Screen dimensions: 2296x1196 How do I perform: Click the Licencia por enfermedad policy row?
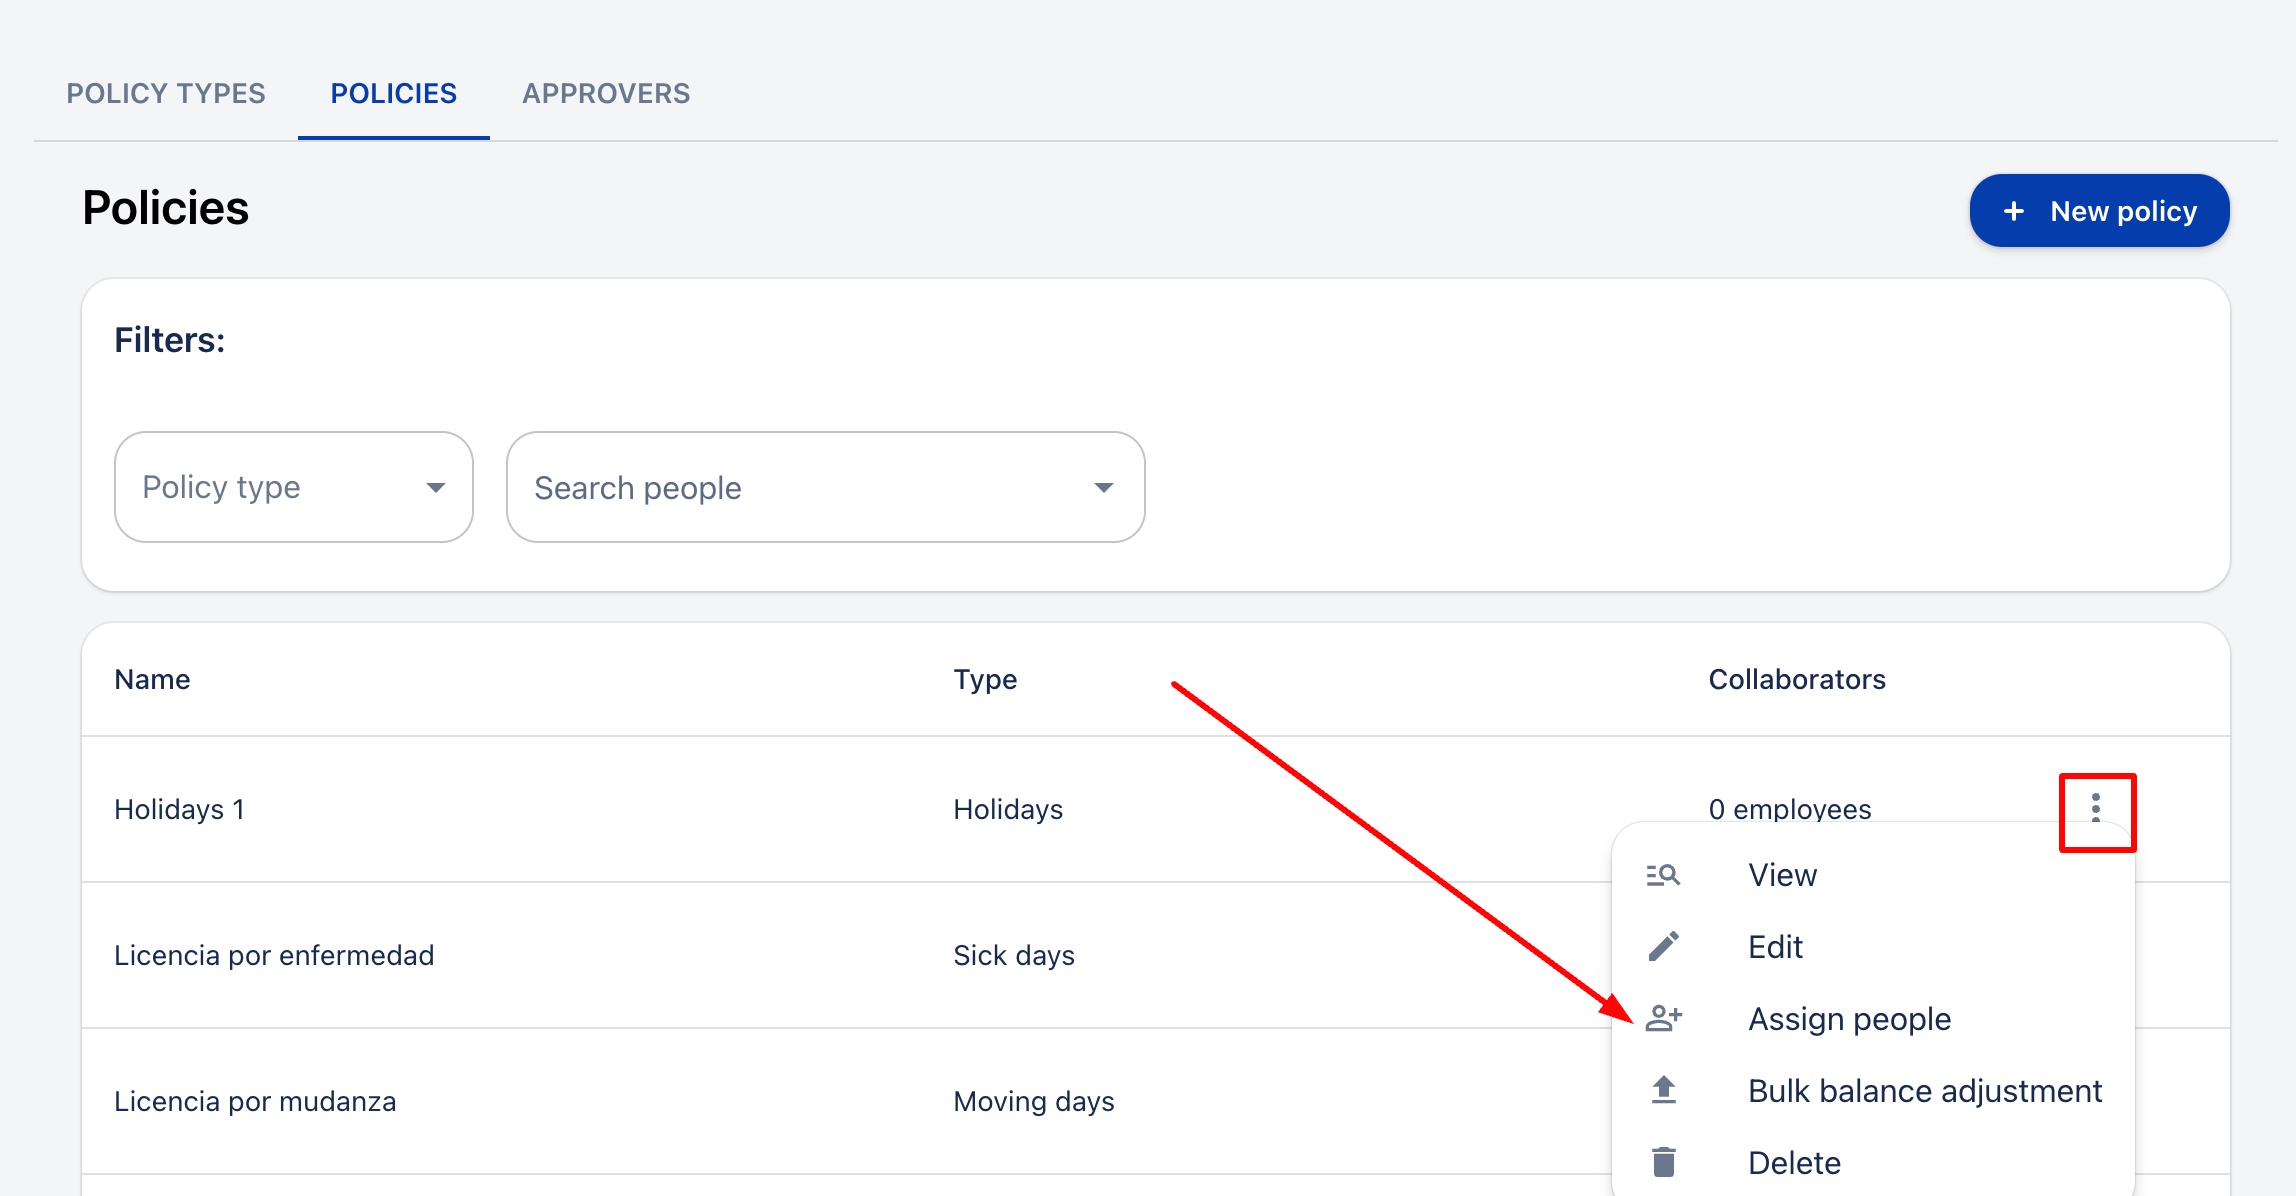click(274, 955)
